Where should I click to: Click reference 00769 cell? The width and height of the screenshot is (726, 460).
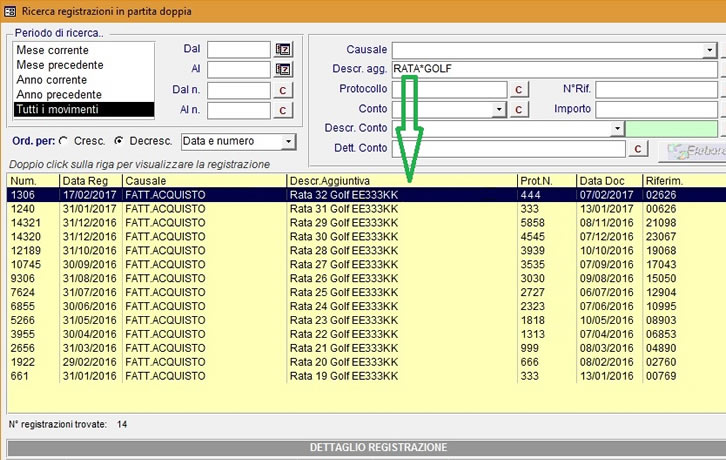[661, 376]
